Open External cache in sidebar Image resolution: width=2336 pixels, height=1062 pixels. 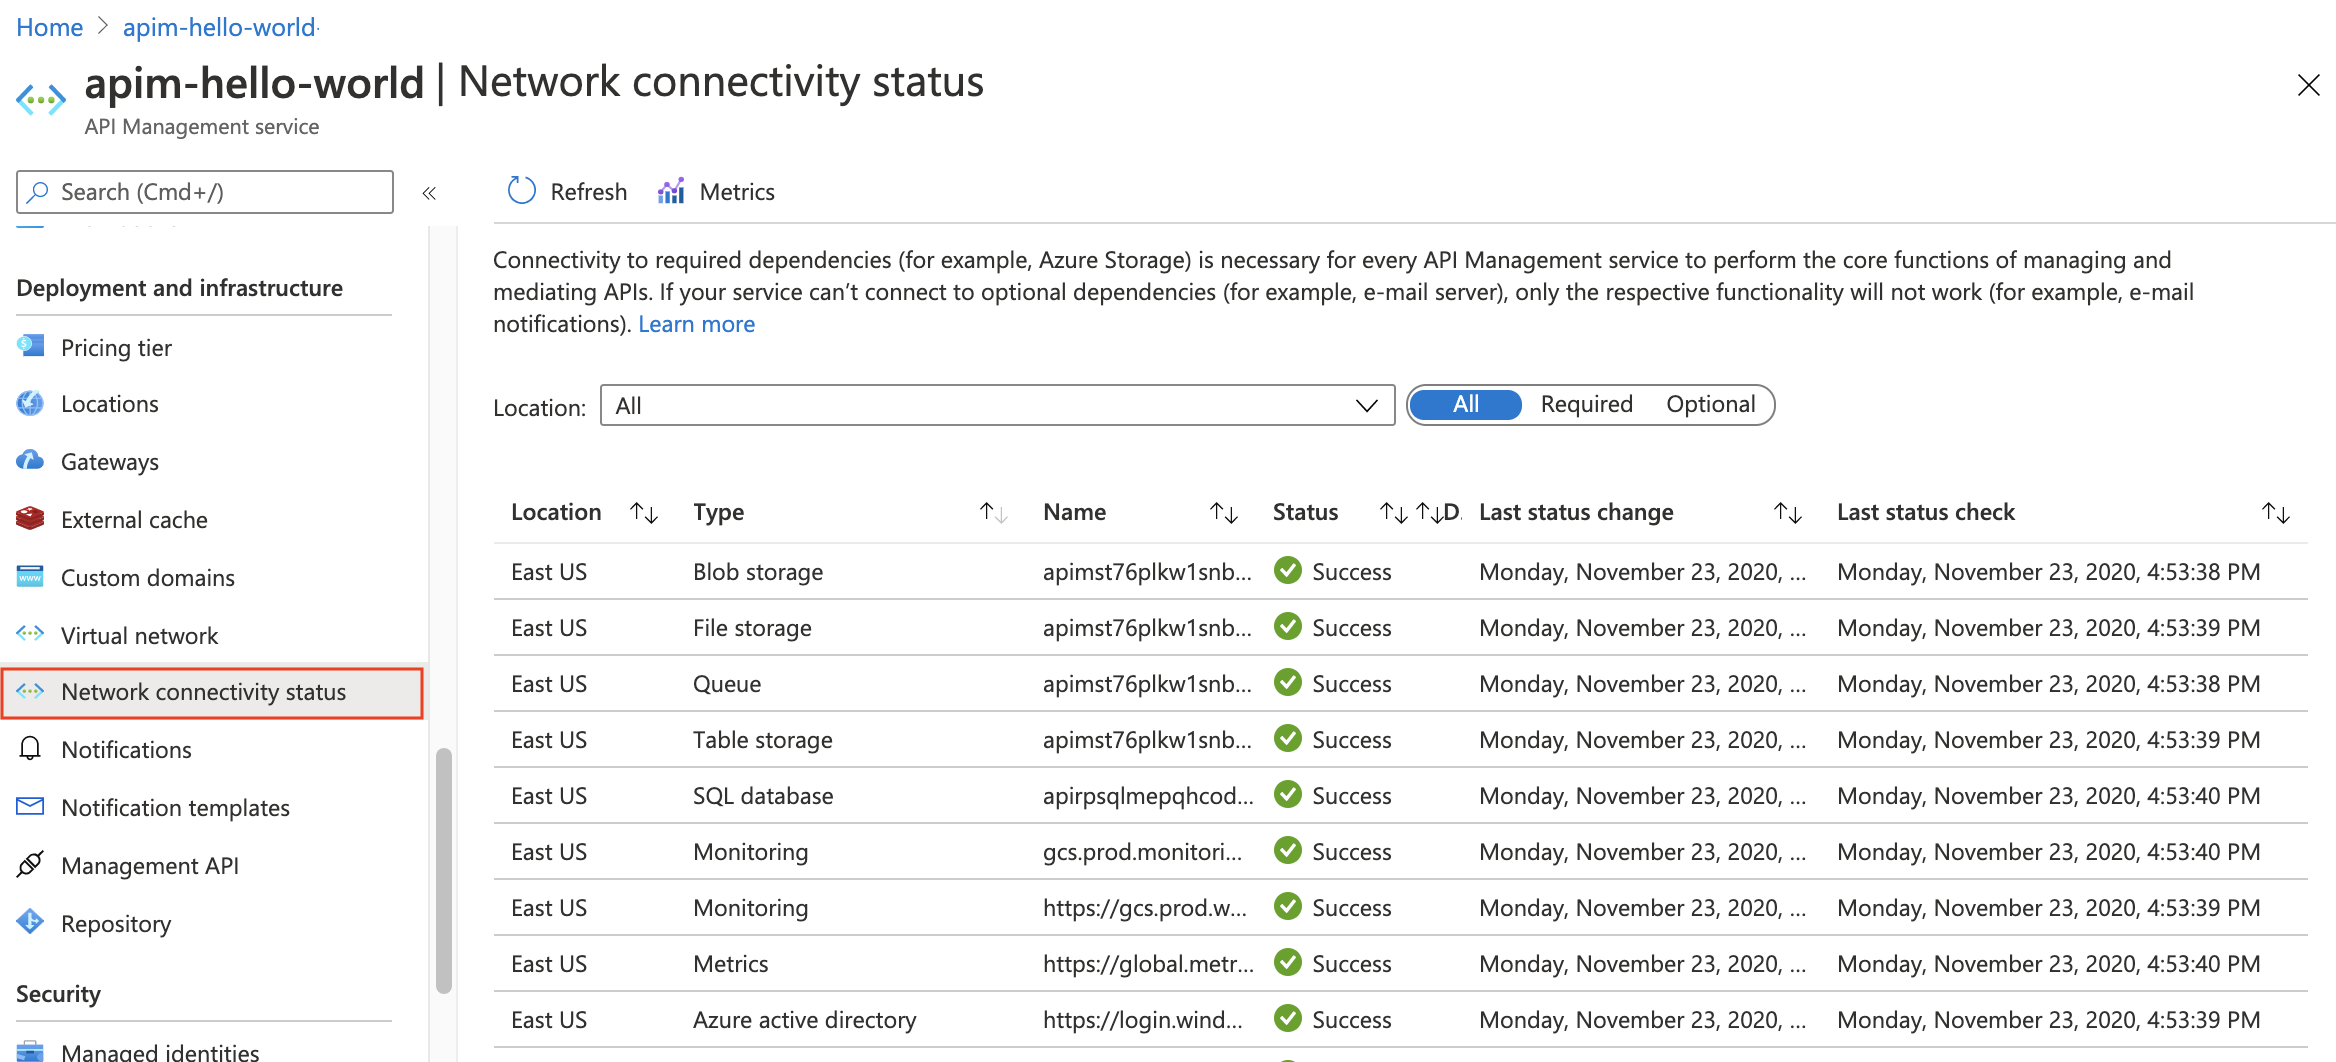click(134, 519)
